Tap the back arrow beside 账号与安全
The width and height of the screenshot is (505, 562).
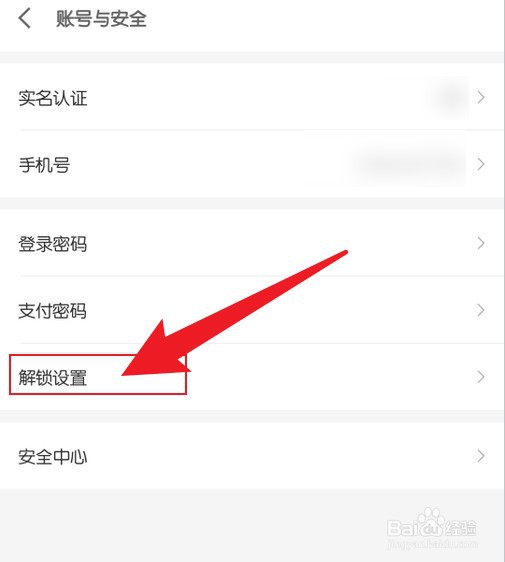[x=24, y=18]
